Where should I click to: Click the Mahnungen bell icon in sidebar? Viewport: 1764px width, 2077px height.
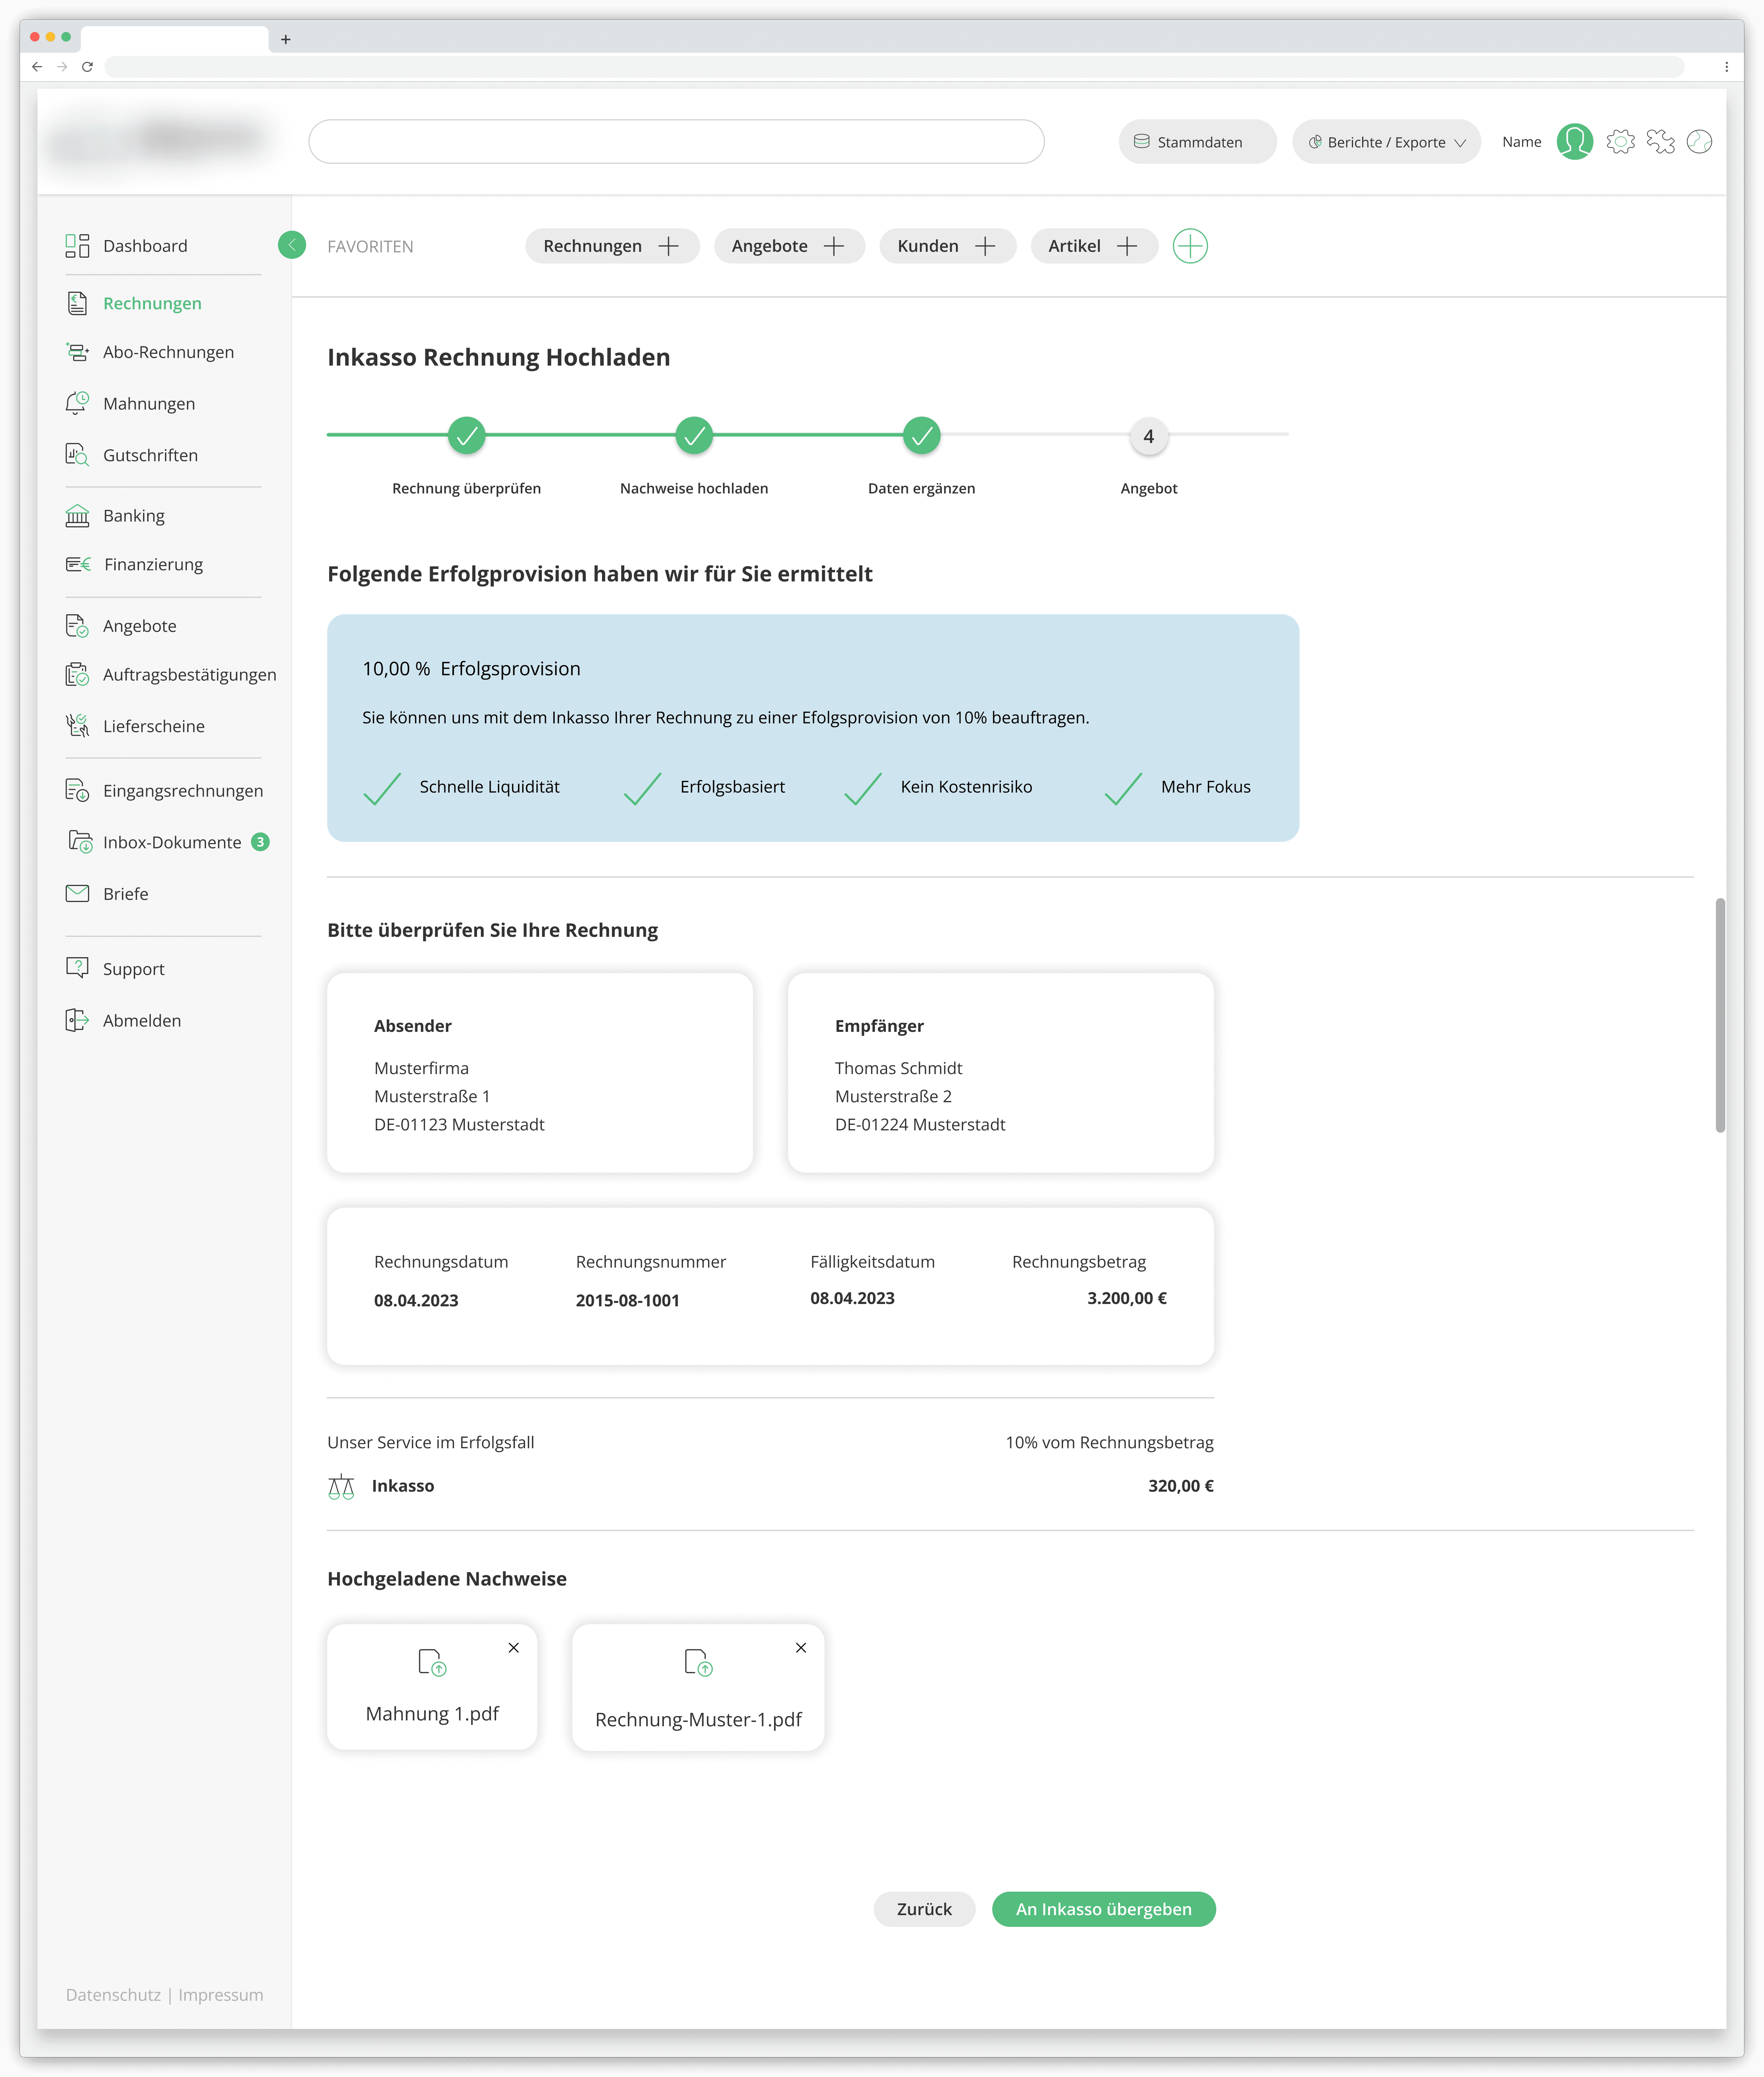coord(77,403)
